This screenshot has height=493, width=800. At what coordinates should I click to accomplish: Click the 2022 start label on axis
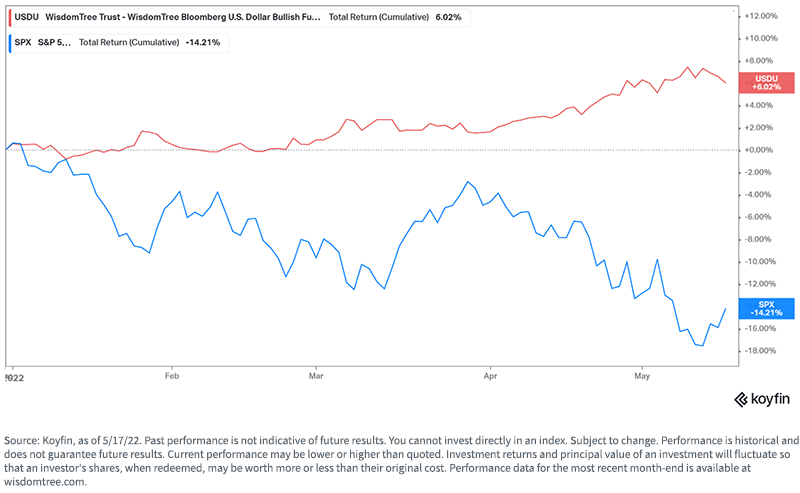pos(14,378)
